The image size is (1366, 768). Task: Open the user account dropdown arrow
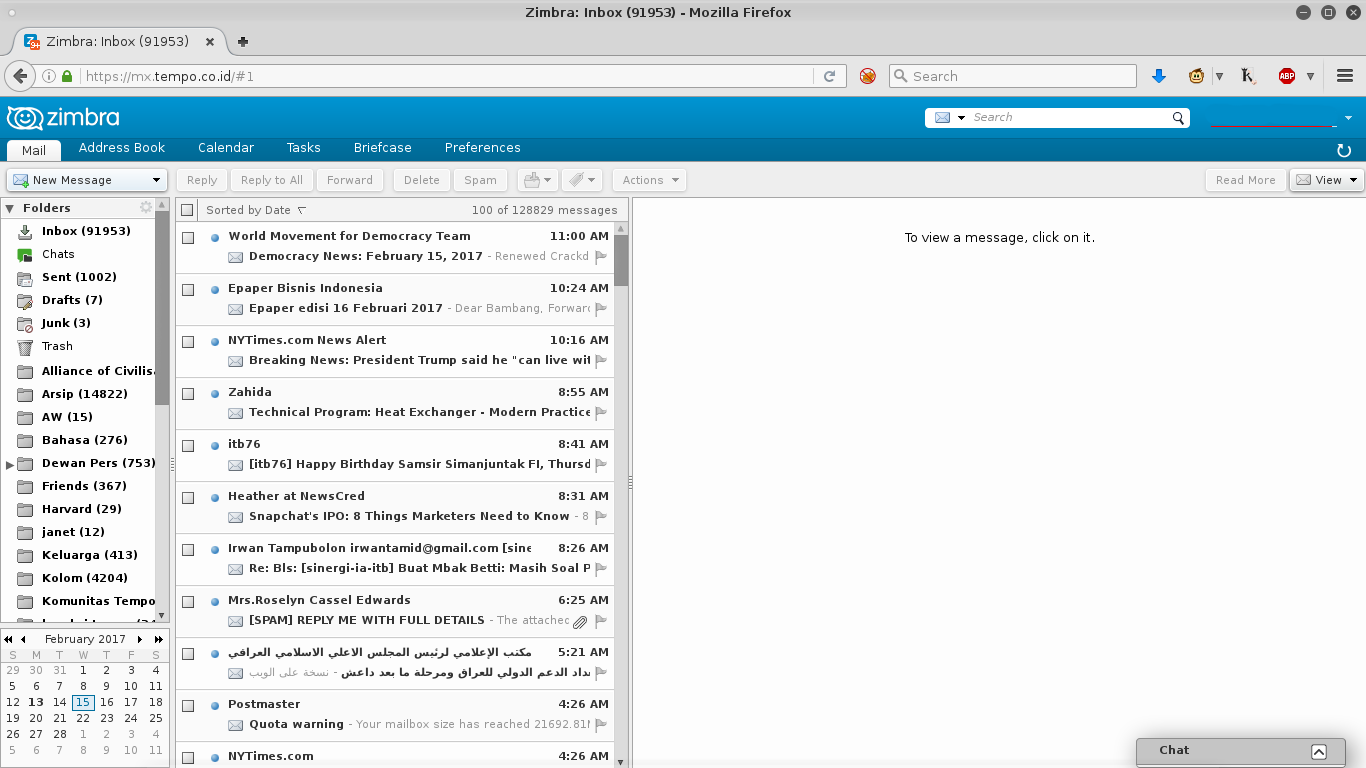(x=1348, y=118)
